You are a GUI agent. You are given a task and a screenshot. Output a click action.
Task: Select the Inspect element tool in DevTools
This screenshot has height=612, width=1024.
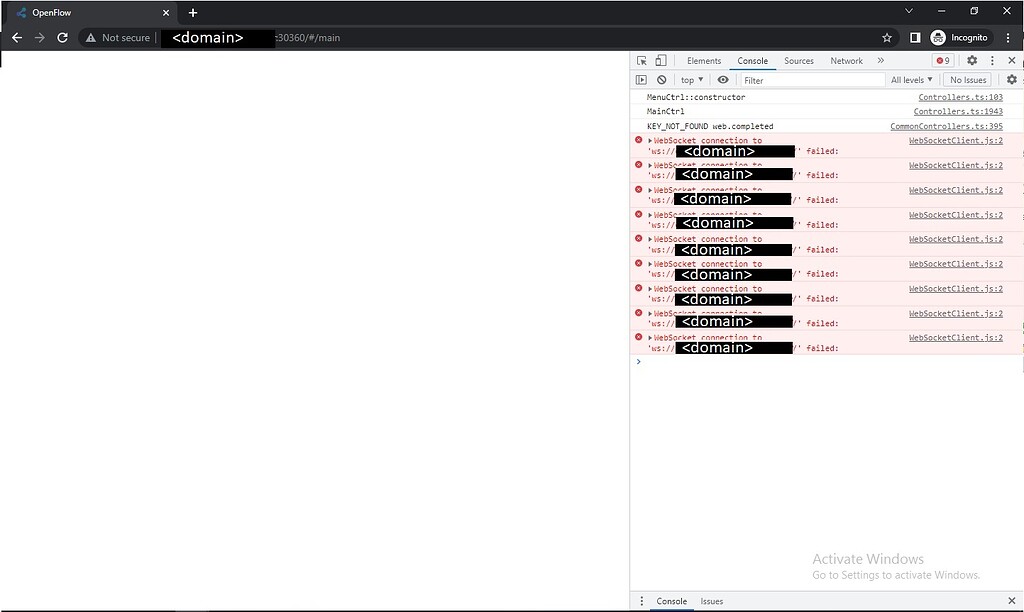[x=641, y=60]
